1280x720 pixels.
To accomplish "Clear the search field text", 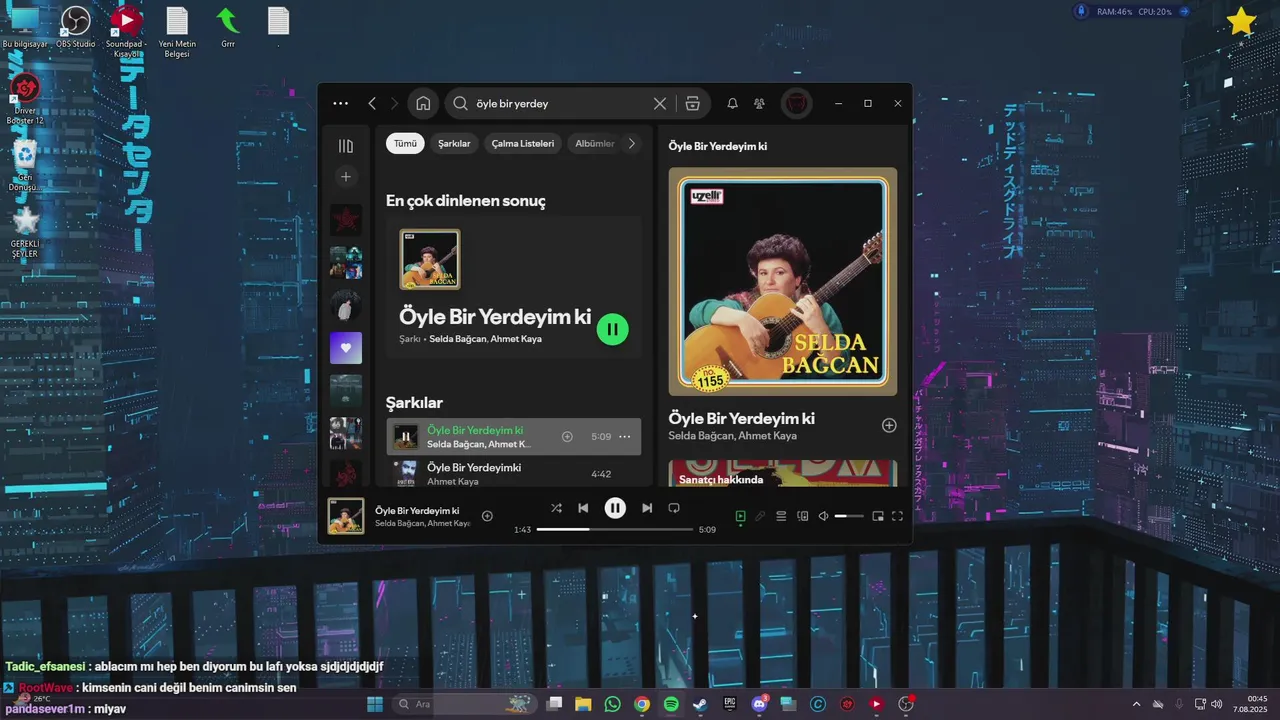I will 660,103.
